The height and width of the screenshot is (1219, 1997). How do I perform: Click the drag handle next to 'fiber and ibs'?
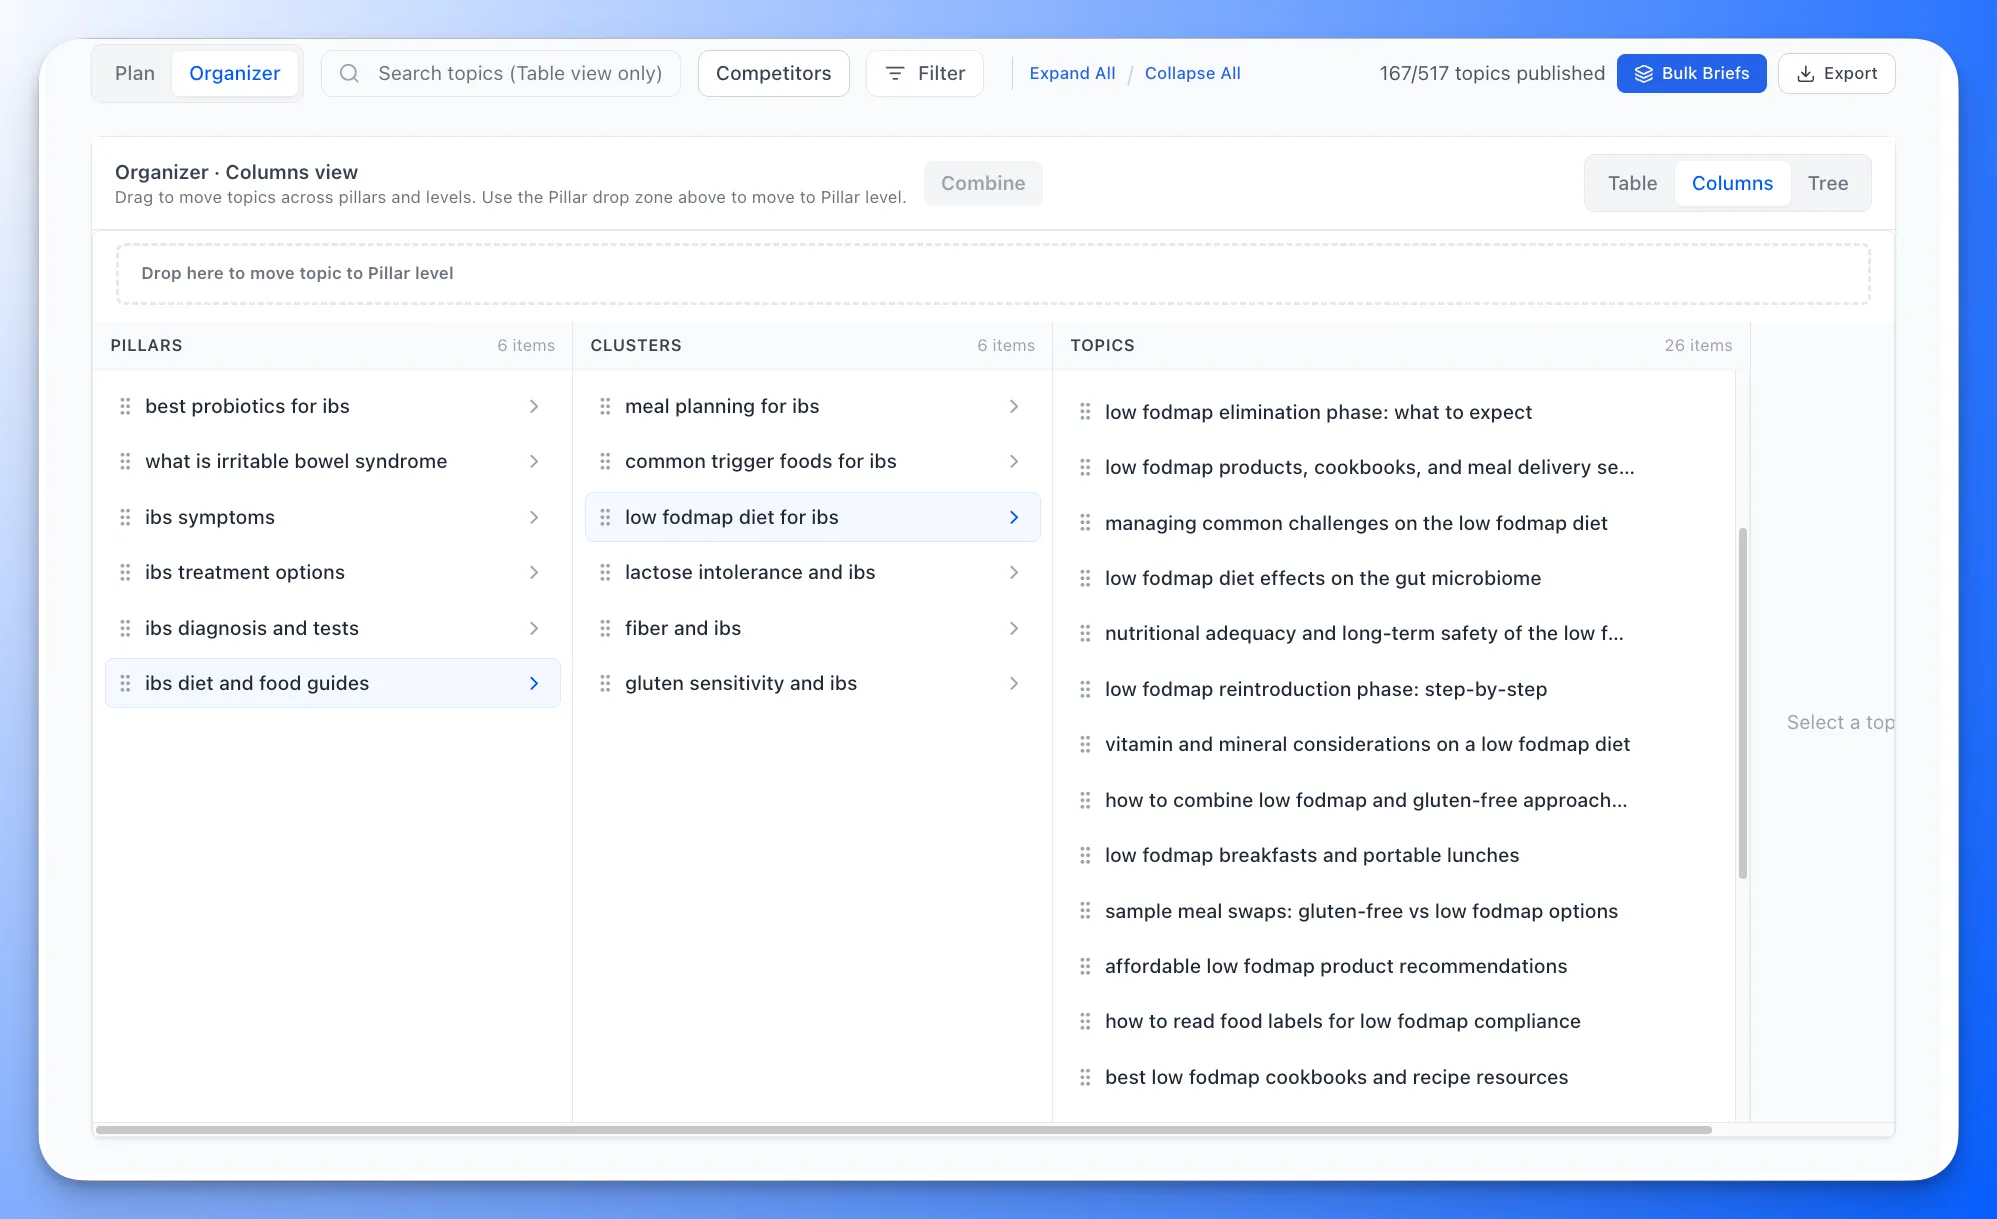[605, 628]
